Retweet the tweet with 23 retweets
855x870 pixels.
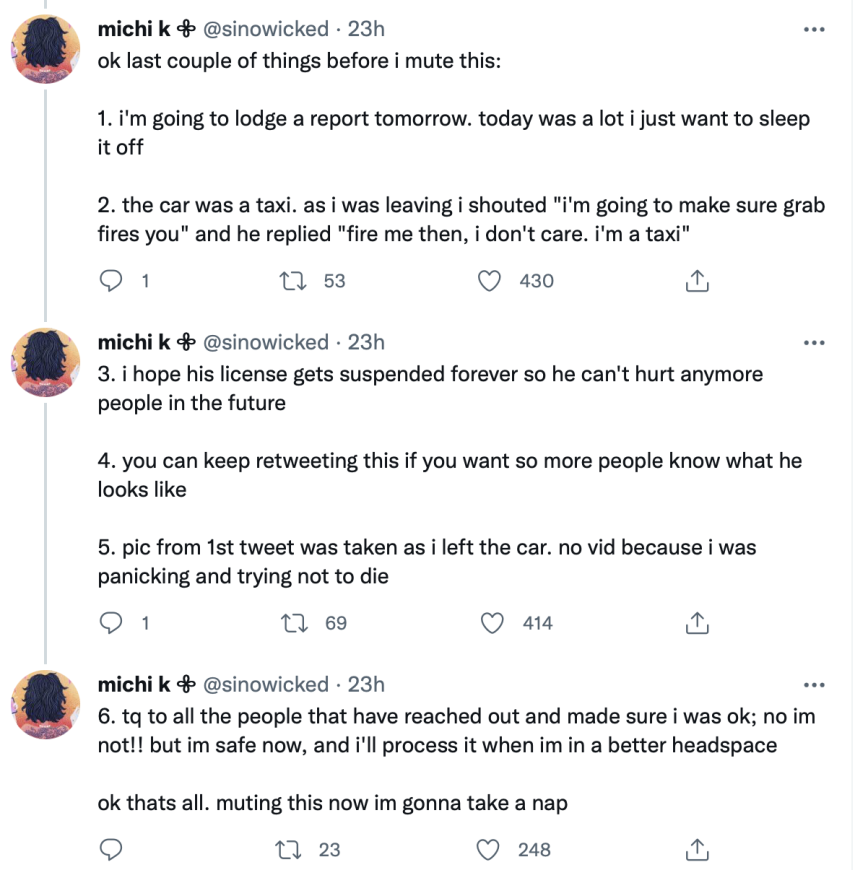(x=289, y=849)
